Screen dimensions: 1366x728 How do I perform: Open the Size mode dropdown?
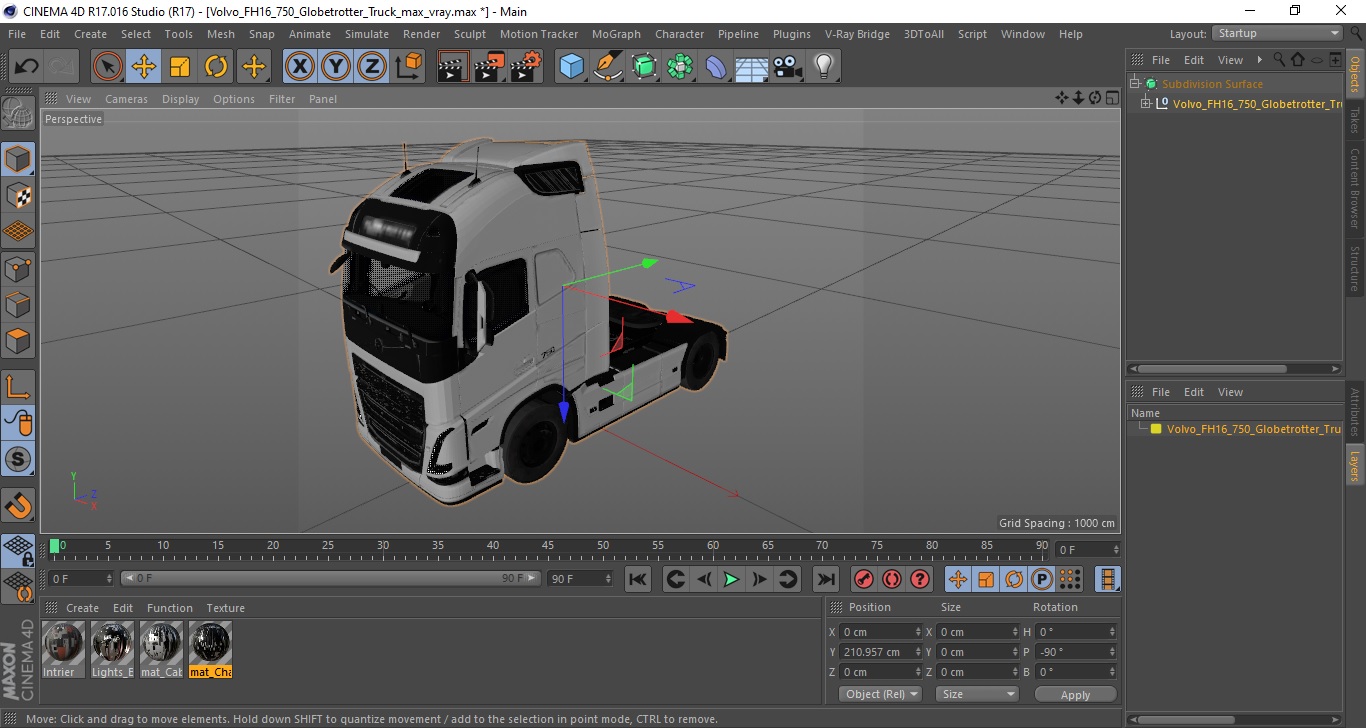pos(977,694)
